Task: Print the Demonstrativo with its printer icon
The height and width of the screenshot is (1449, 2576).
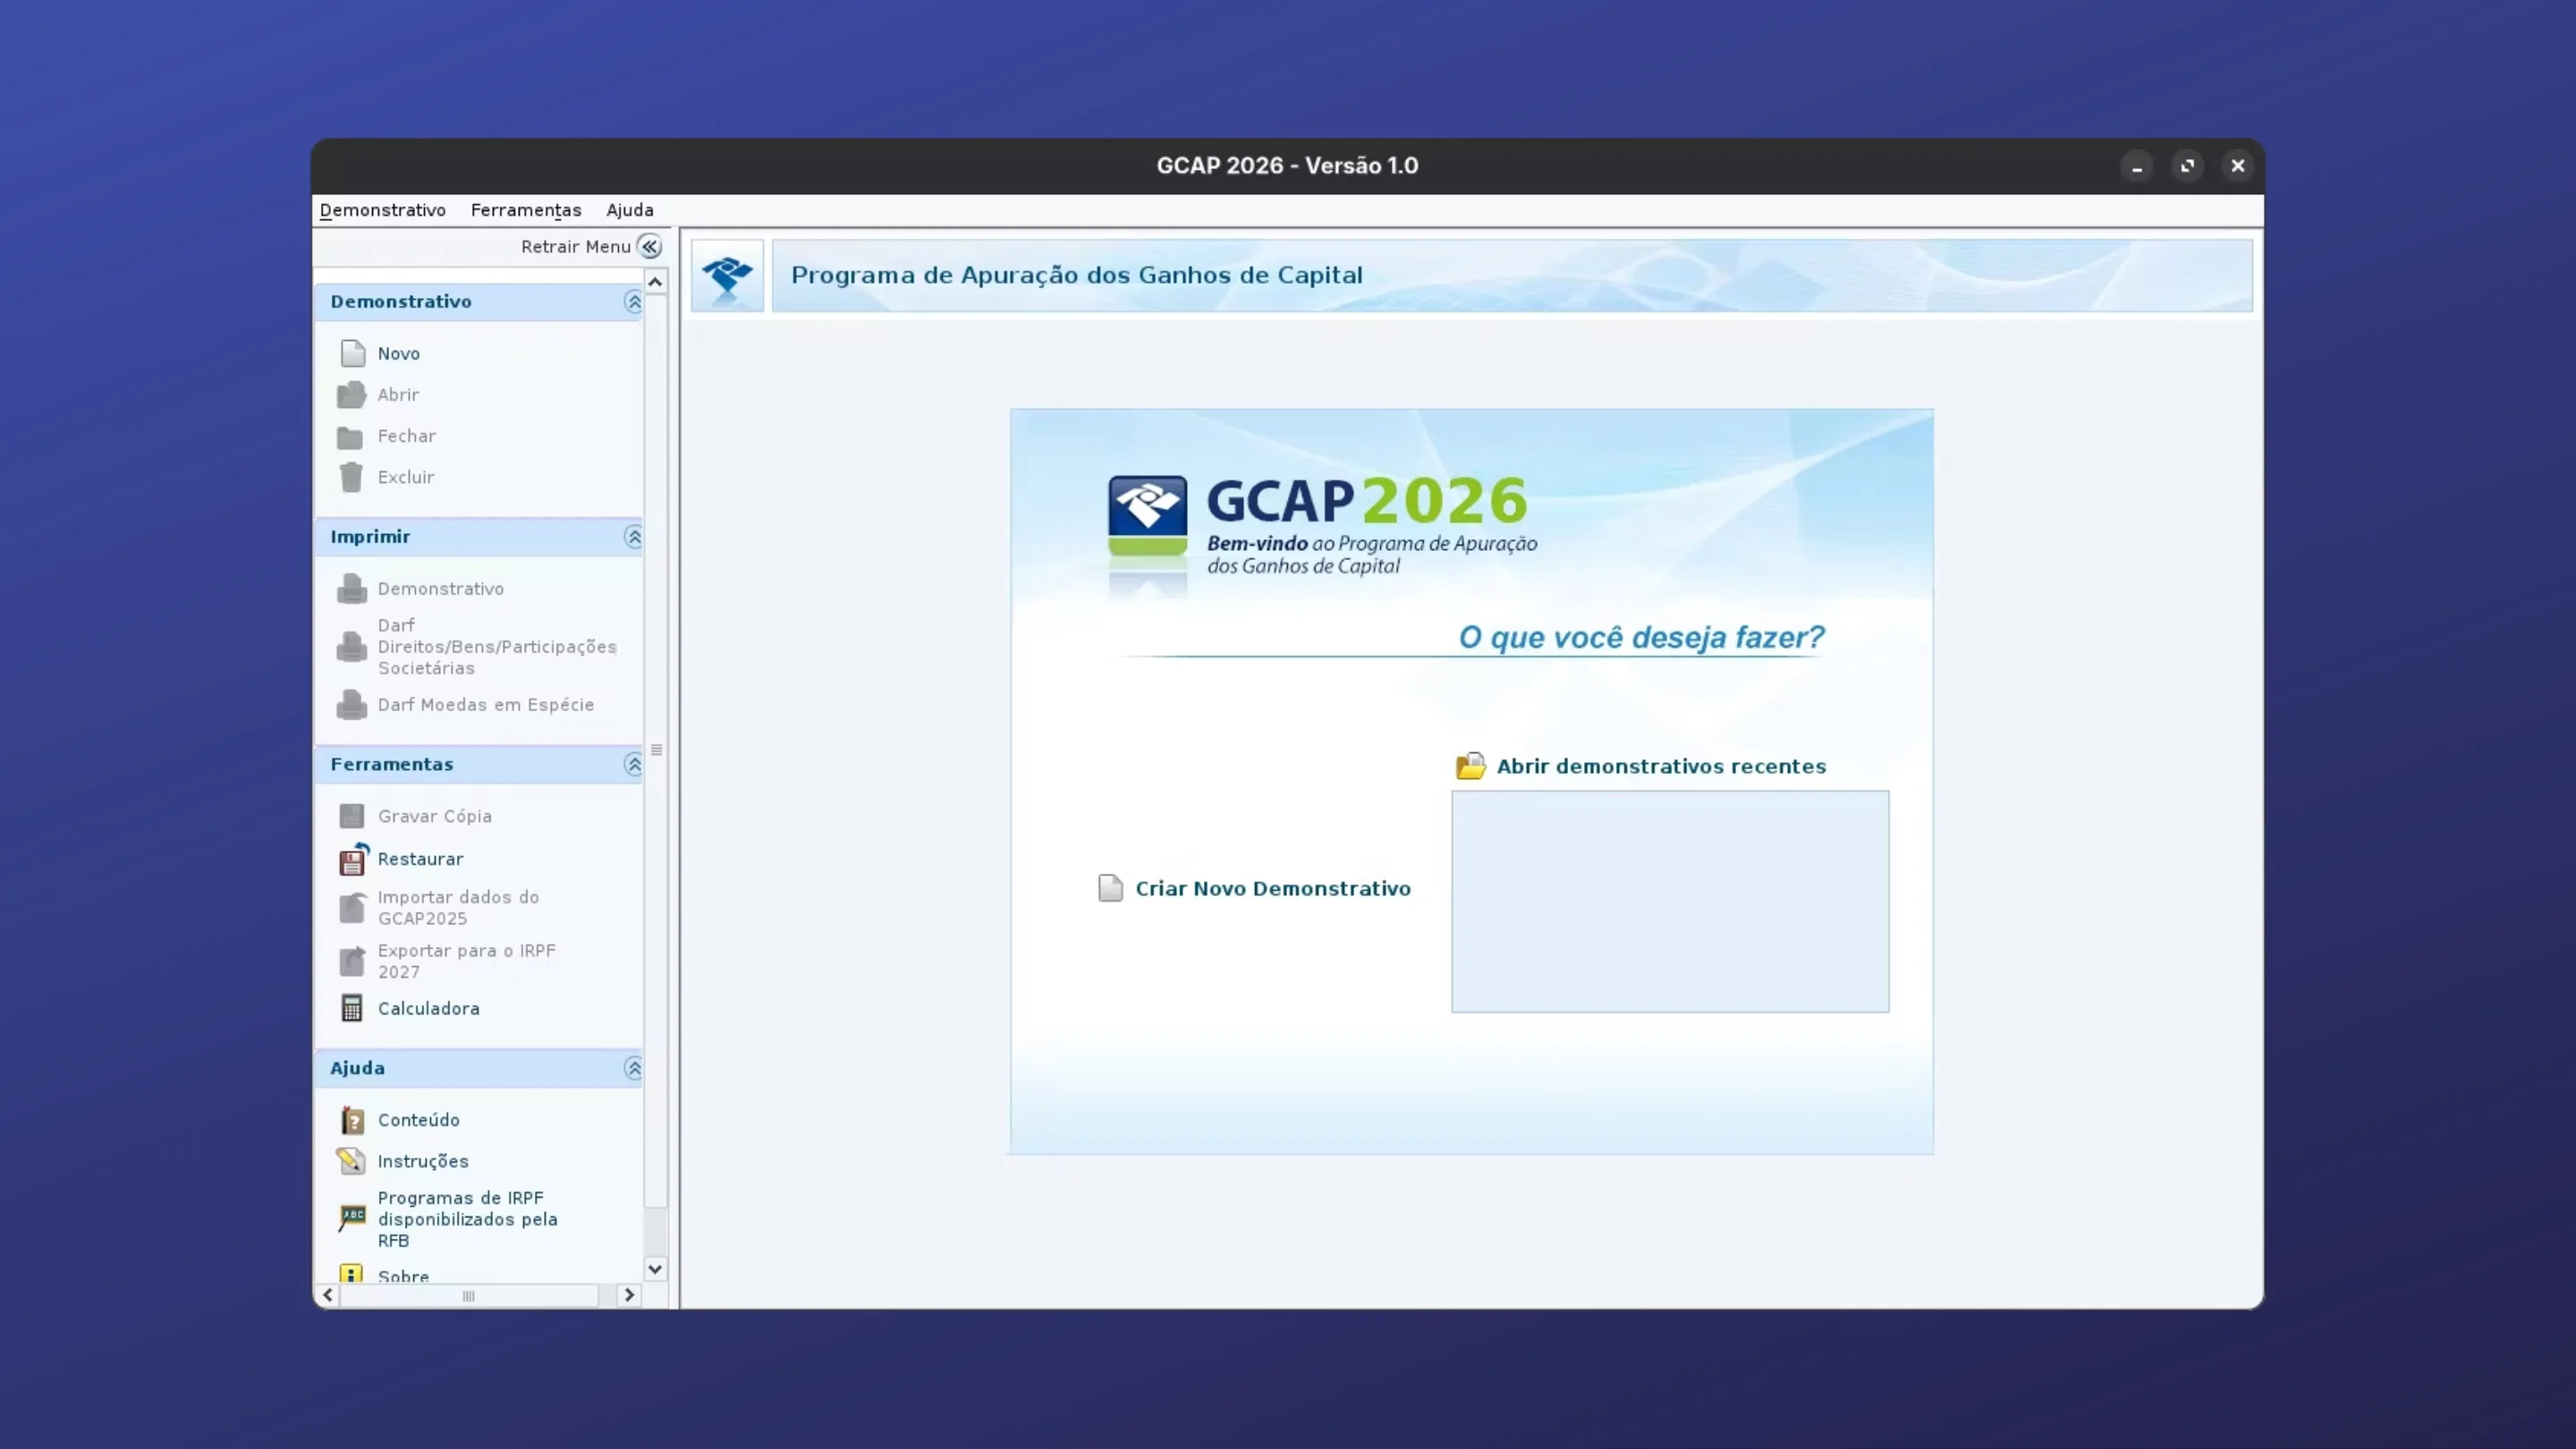Action: (x=352, y=589)
